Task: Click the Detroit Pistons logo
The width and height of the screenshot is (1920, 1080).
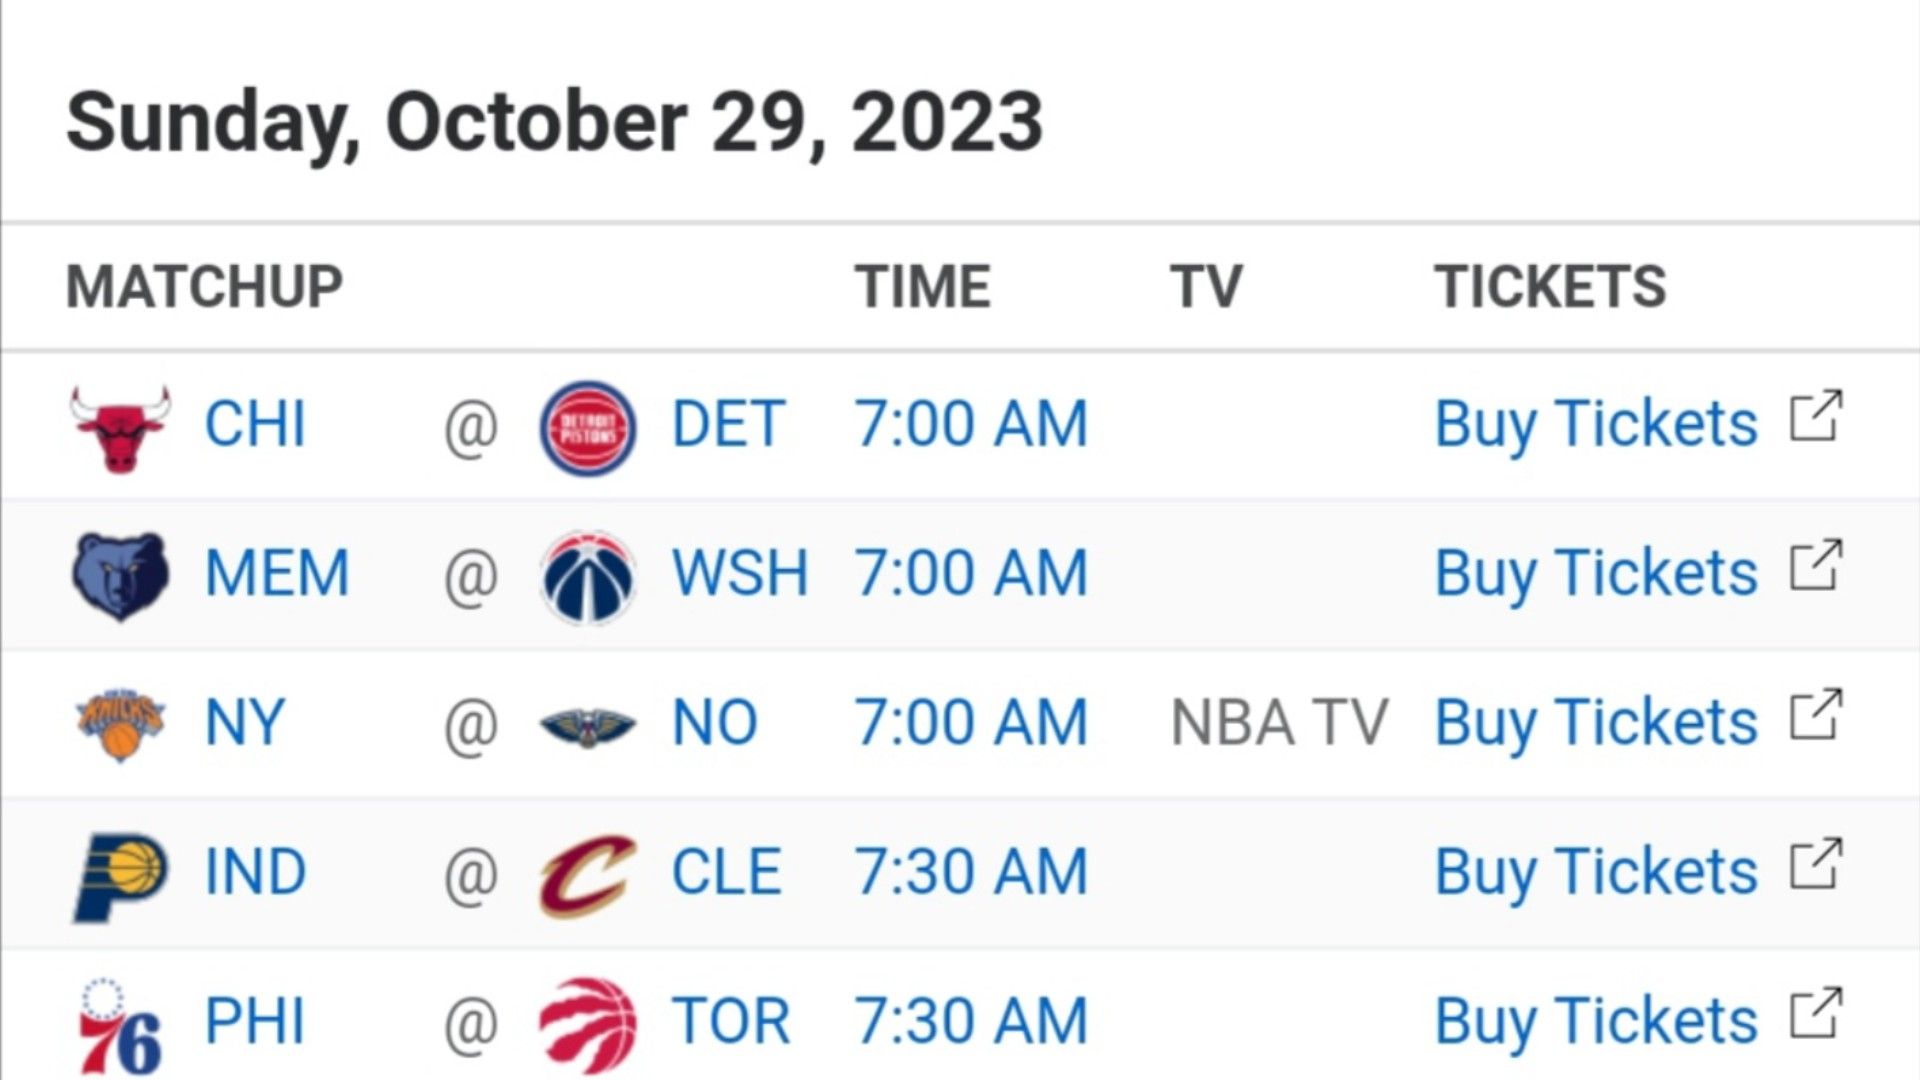Action: coord(587,427)
